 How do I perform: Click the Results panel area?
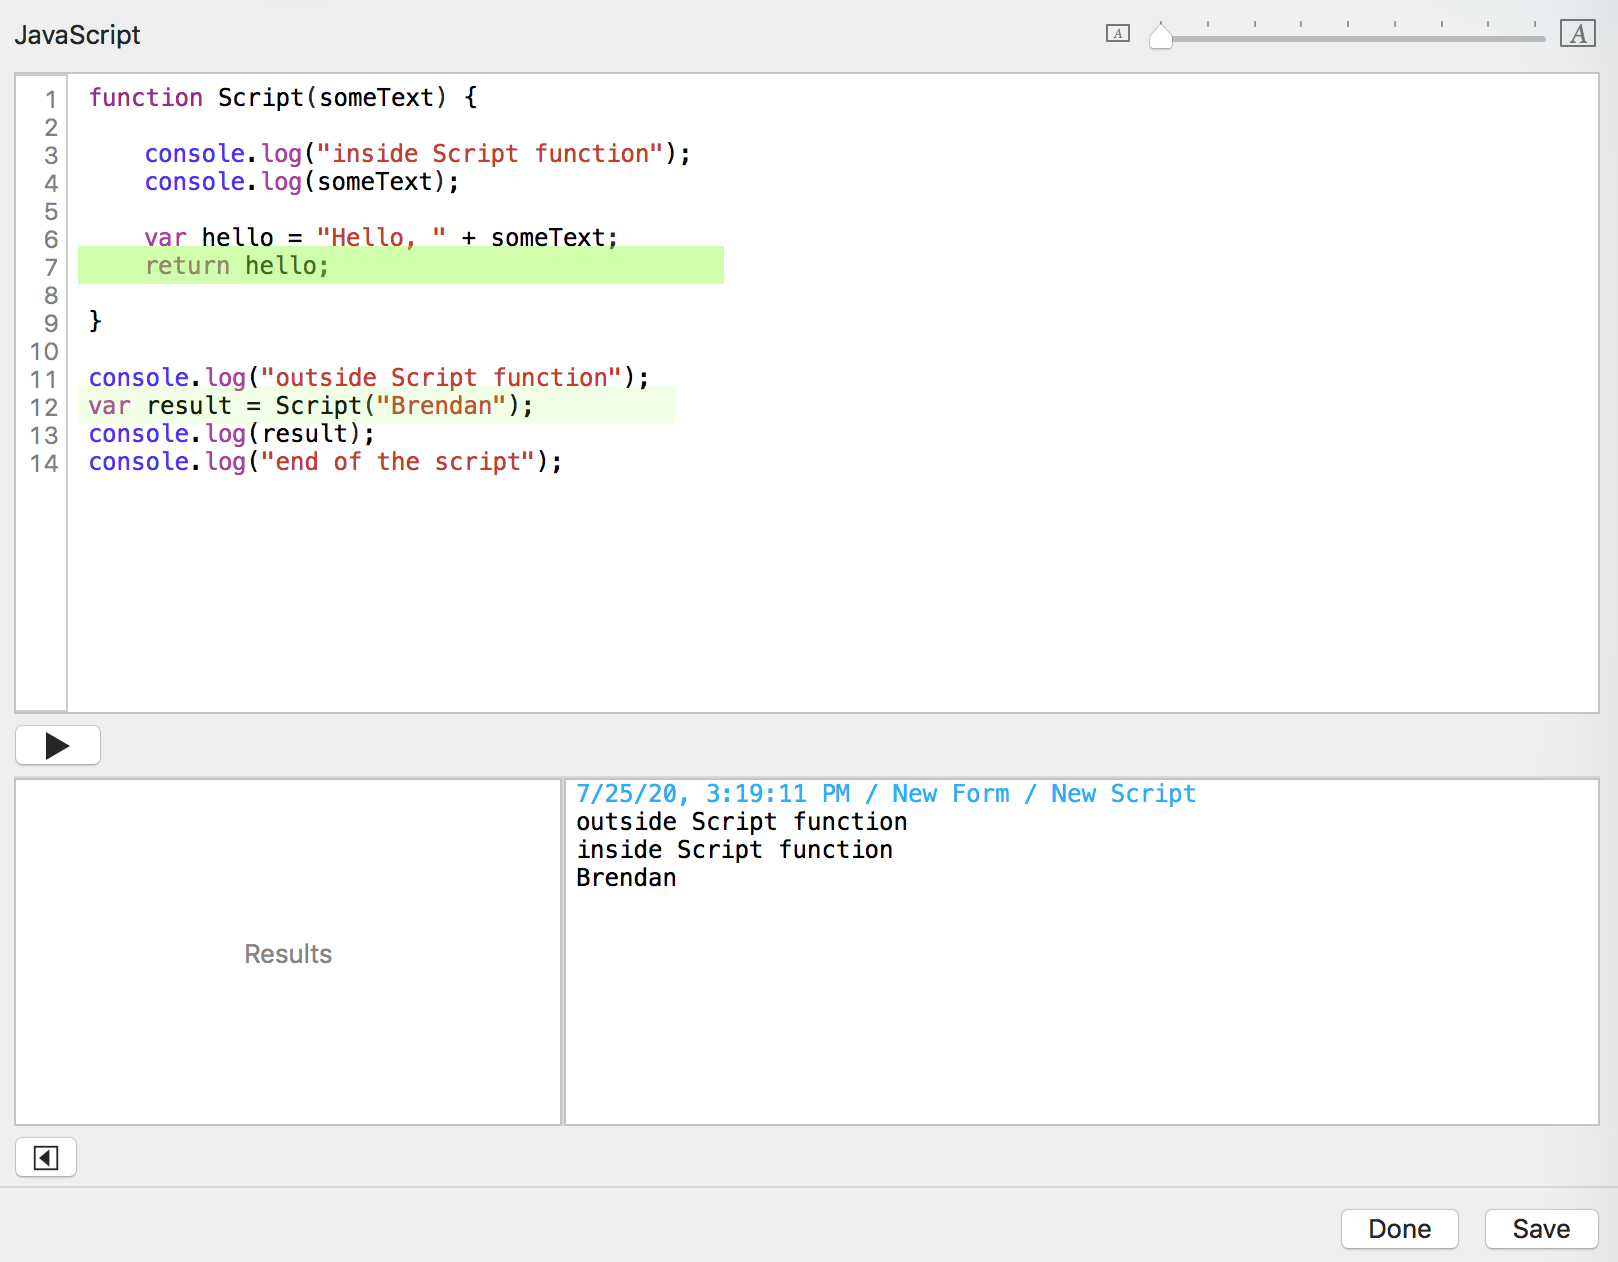coord(288,953)
